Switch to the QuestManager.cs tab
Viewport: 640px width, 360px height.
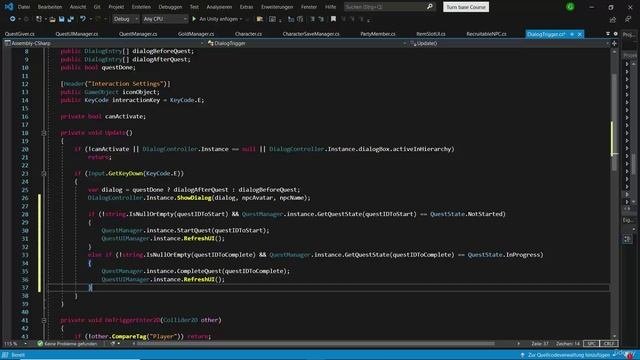(138, 34)
